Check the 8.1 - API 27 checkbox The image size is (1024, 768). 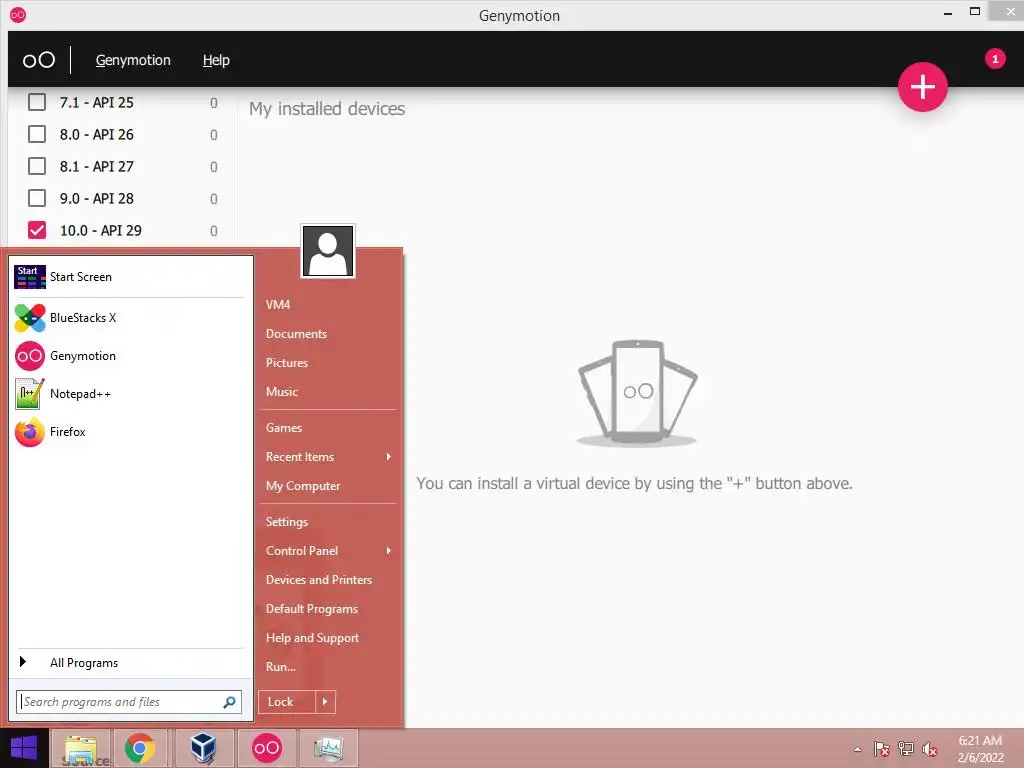coord(37,167)
